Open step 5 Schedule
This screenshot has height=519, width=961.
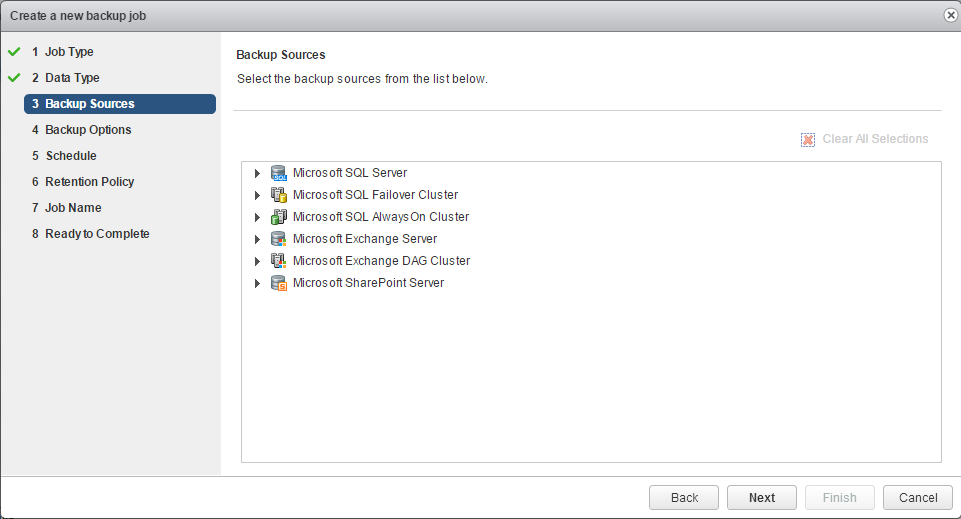click(x=64, y=156)
